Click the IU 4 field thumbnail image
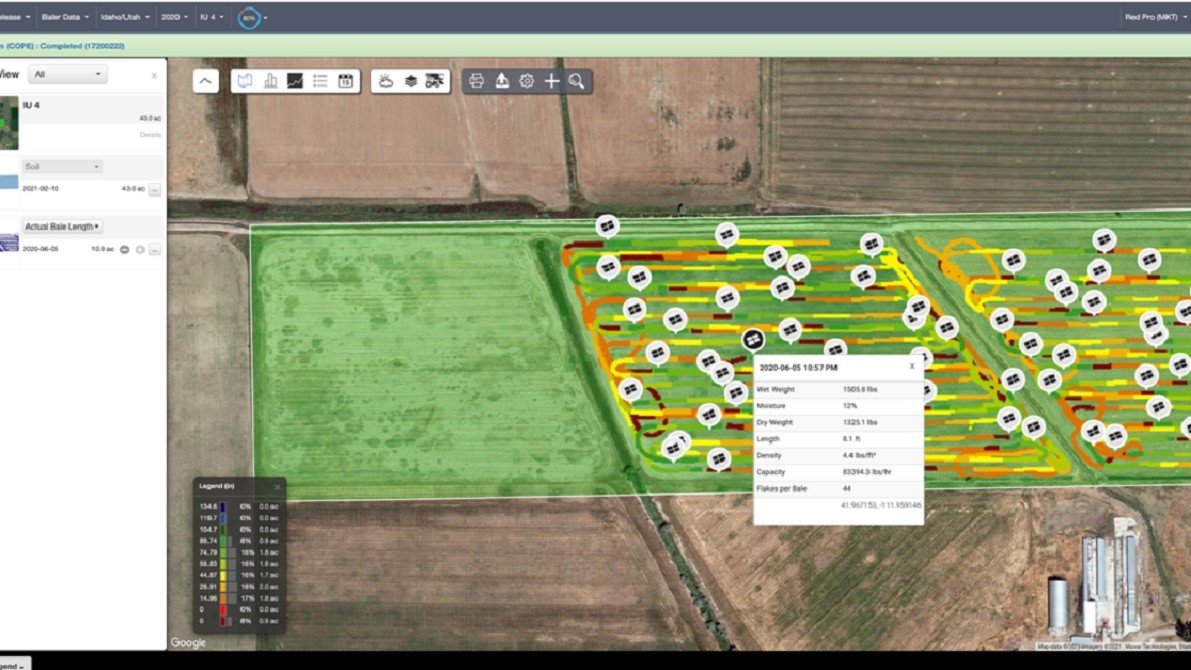 [9, 122]
